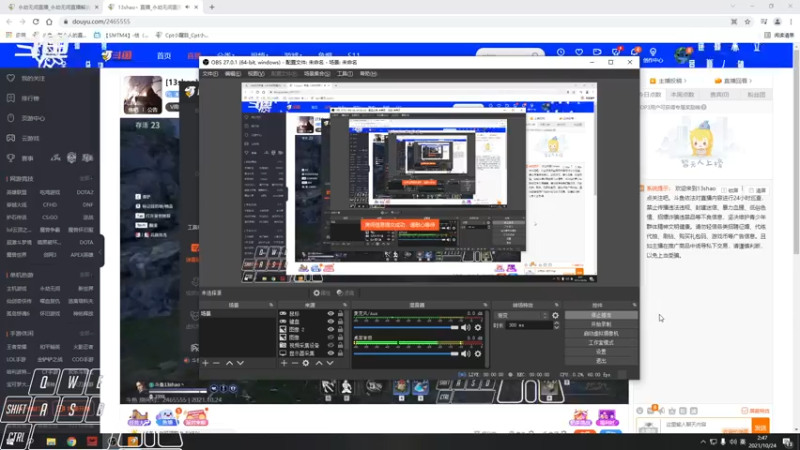
Task: Open OBS 设置 button in controls
Action: (601, 352)
